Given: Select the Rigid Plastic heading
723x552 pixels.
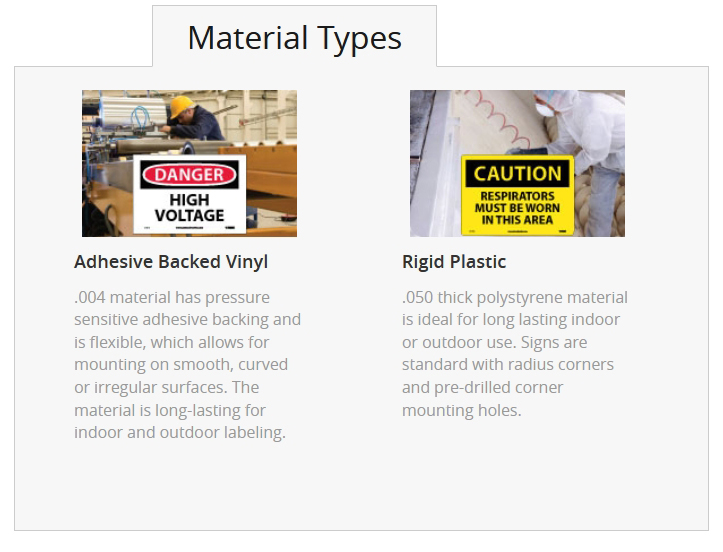Looking at the screenshot, I should click(x=454, y=261).
